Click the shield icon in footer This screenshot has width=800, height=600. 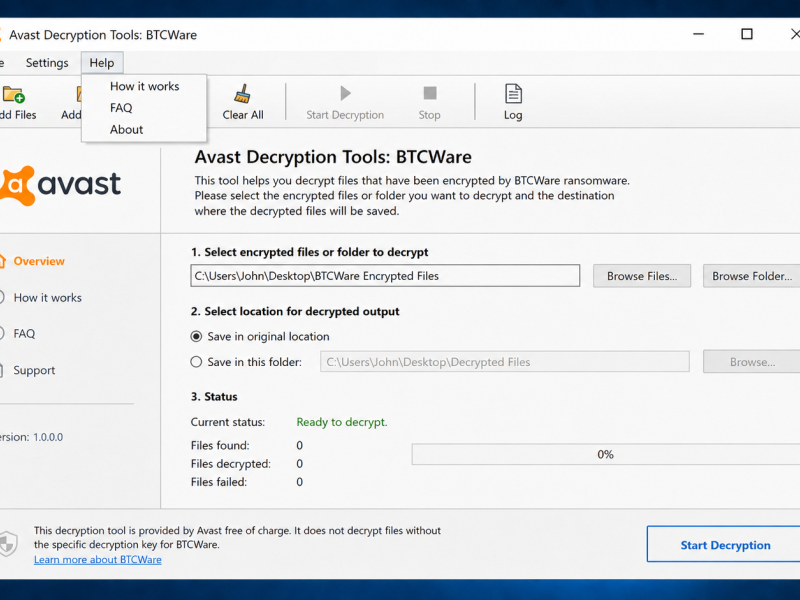coord(8,543)
